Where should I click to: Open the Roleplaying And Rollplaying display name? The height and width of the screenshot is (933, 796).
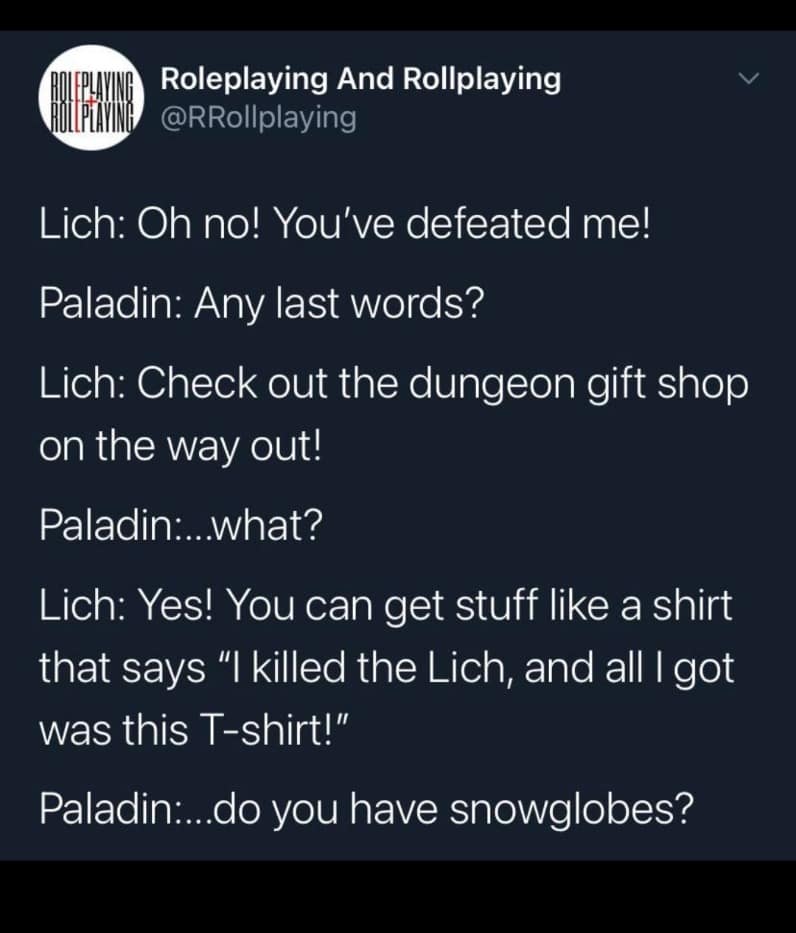point(361,79)
